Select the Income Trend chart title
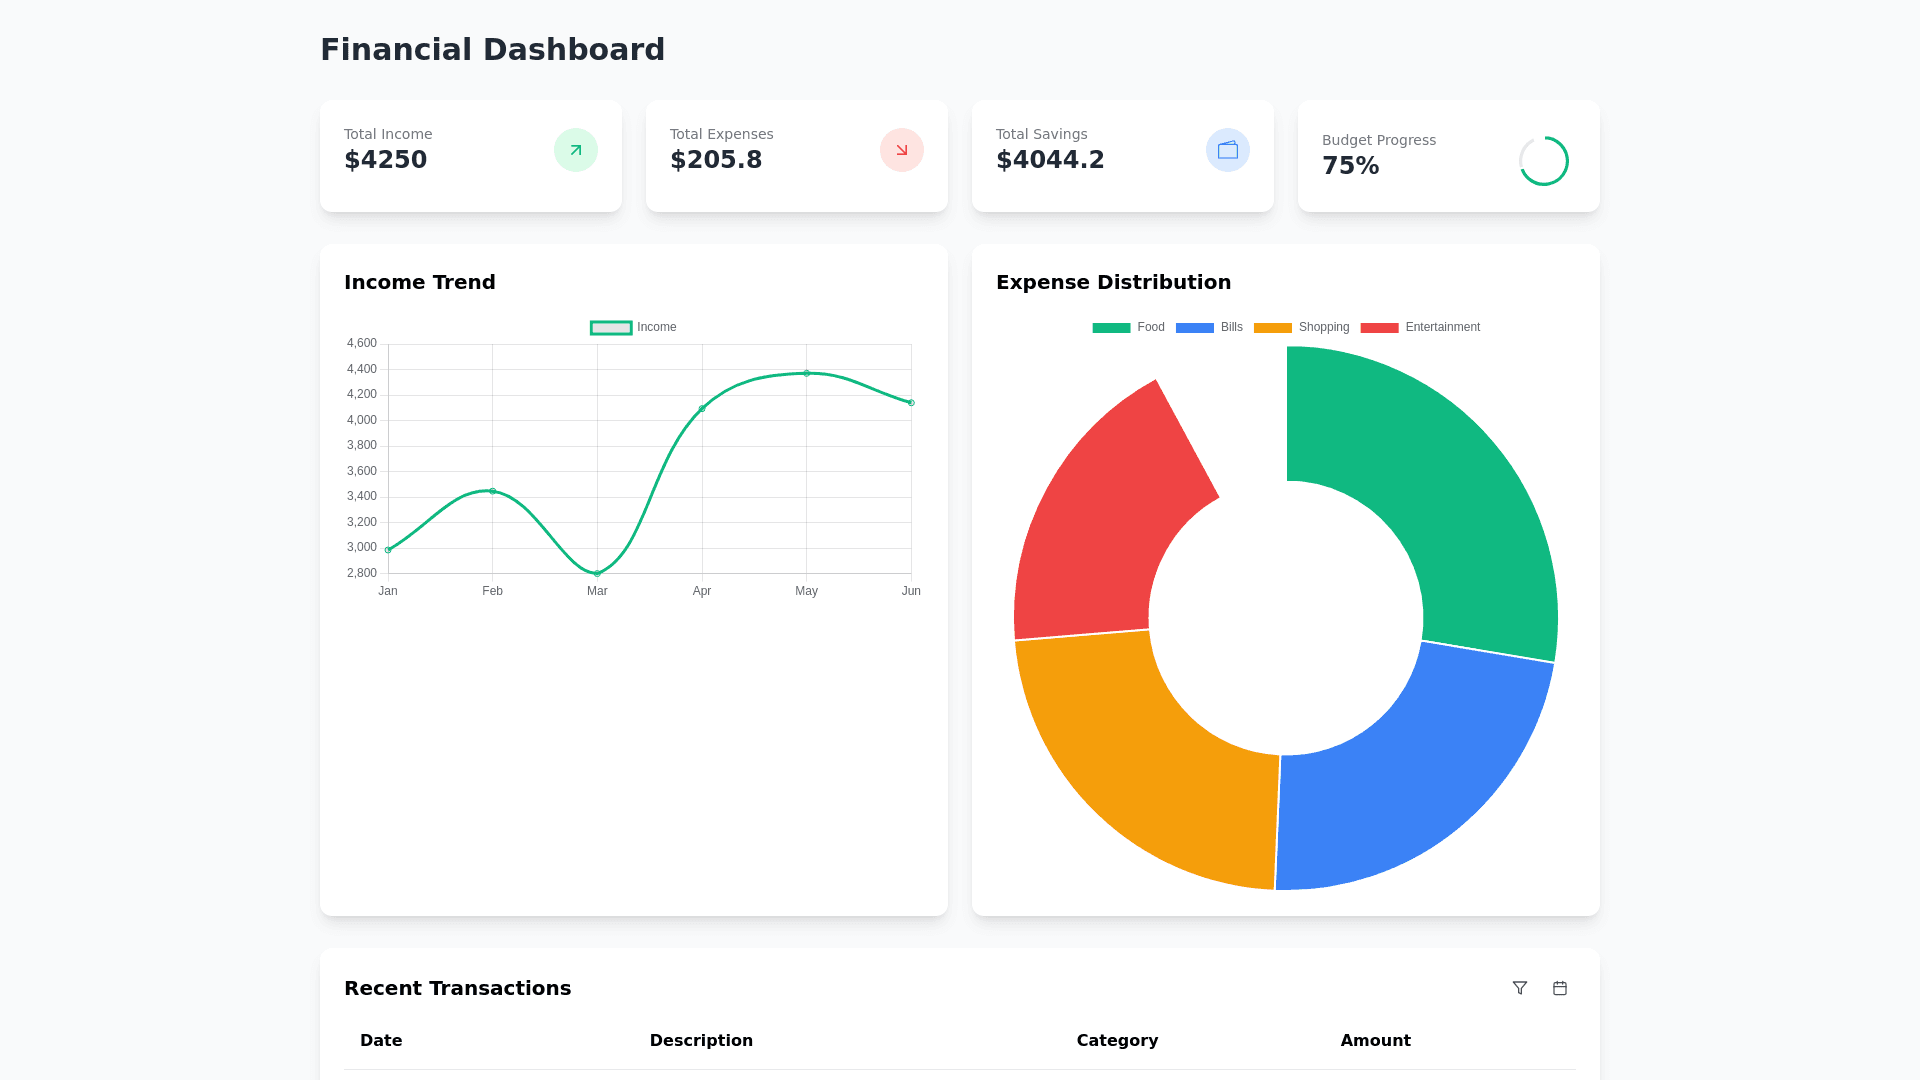The image size is (1920, 1080). point(420,282)
